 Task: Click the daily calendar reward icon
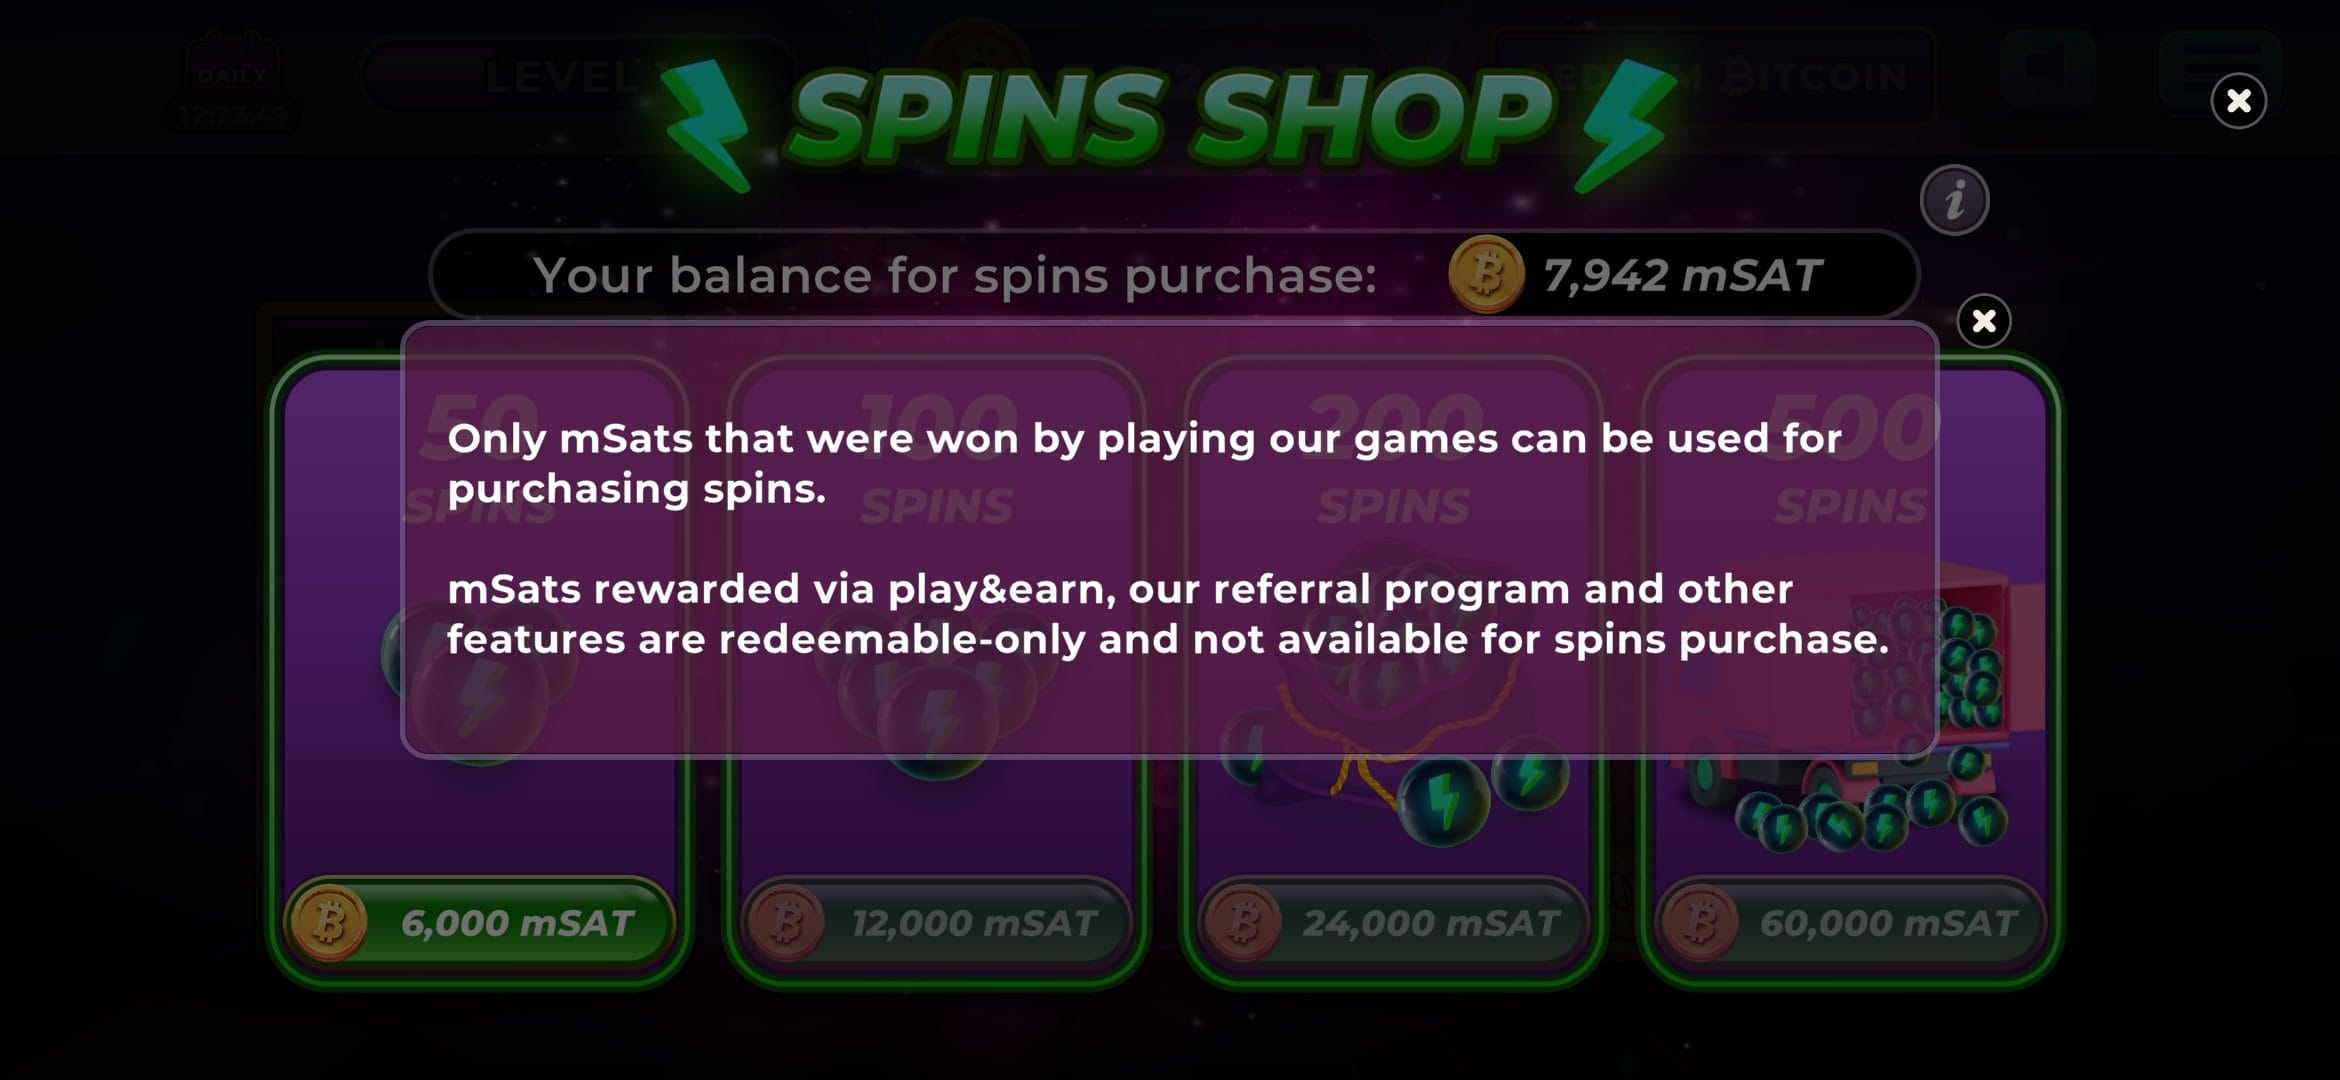click(x=232, y=80)
